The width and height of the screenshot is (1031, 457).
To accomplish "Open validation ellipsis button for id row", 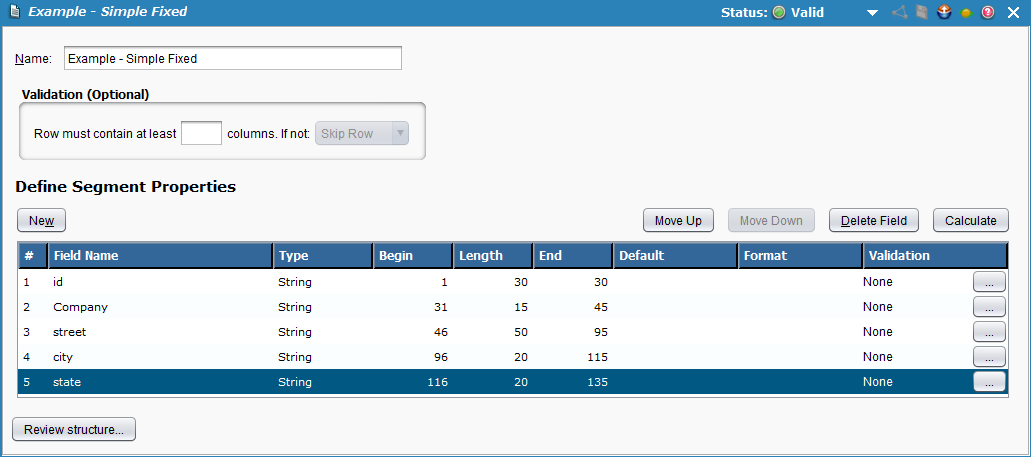I will (988, 283).
